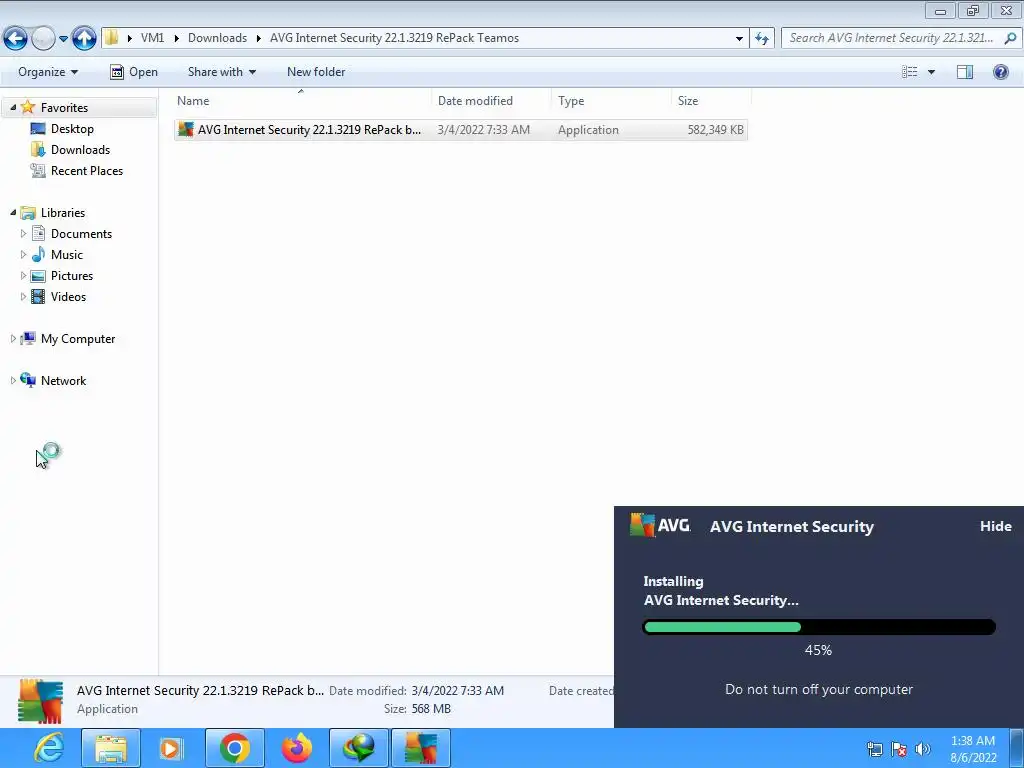Expand the Network node

point(13,380)
